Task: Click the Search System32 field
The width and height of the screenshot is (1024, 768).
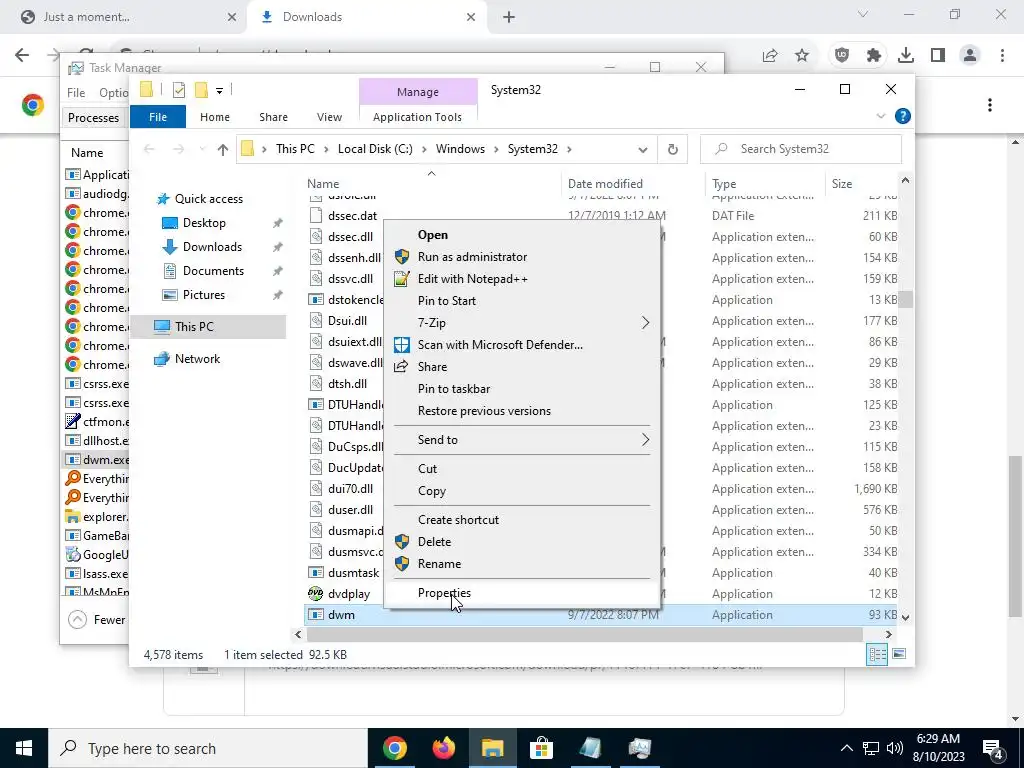Action: [x=801, y=149]
